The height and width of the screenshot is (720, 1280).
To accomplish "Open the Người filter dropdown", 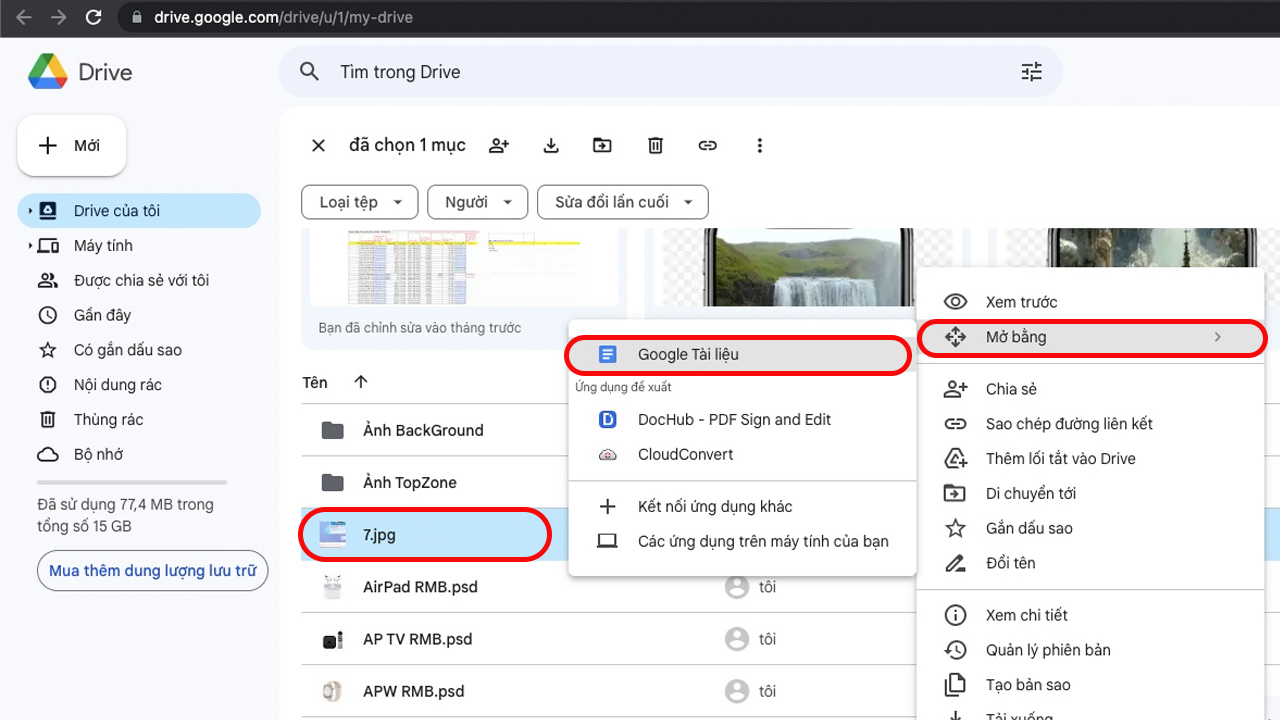I will (x=477, y=202).
